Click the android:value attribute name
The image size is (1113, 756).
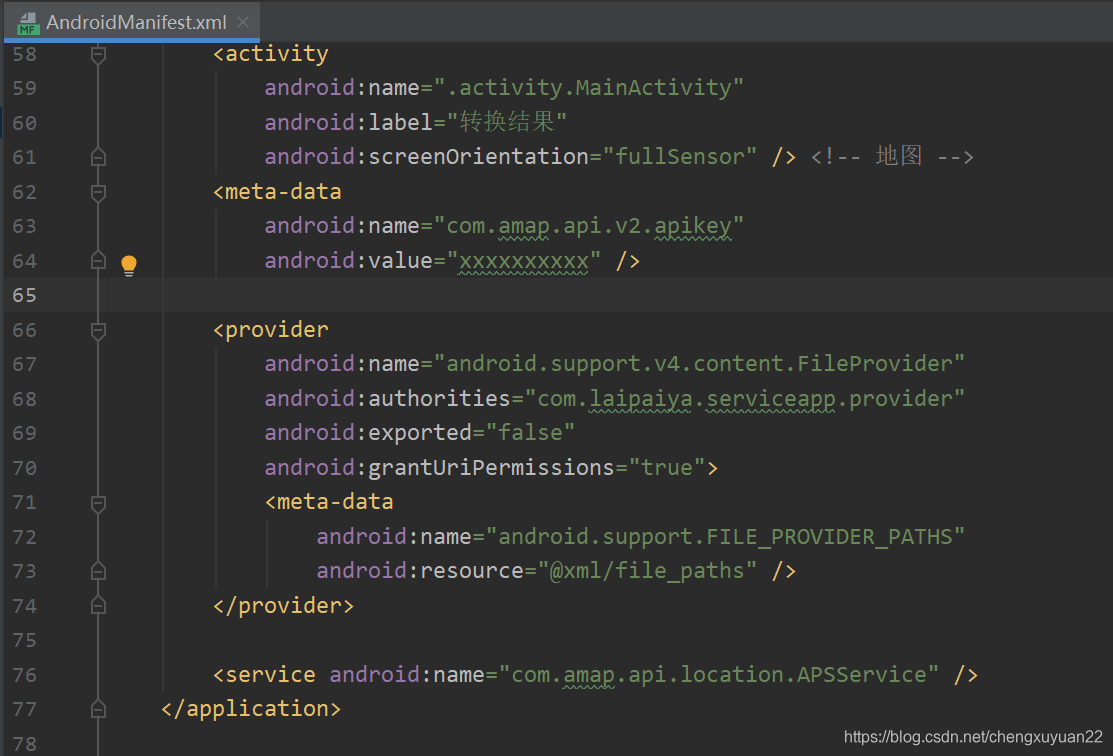coord(349,261)
